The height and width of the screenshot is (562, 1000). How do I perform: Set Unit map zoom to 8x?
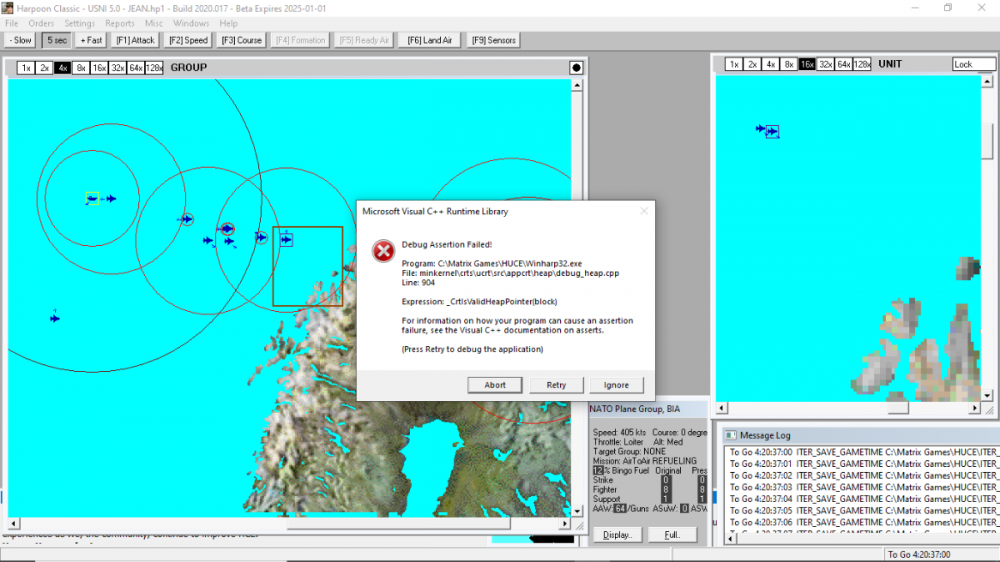(x=789, y=64)
